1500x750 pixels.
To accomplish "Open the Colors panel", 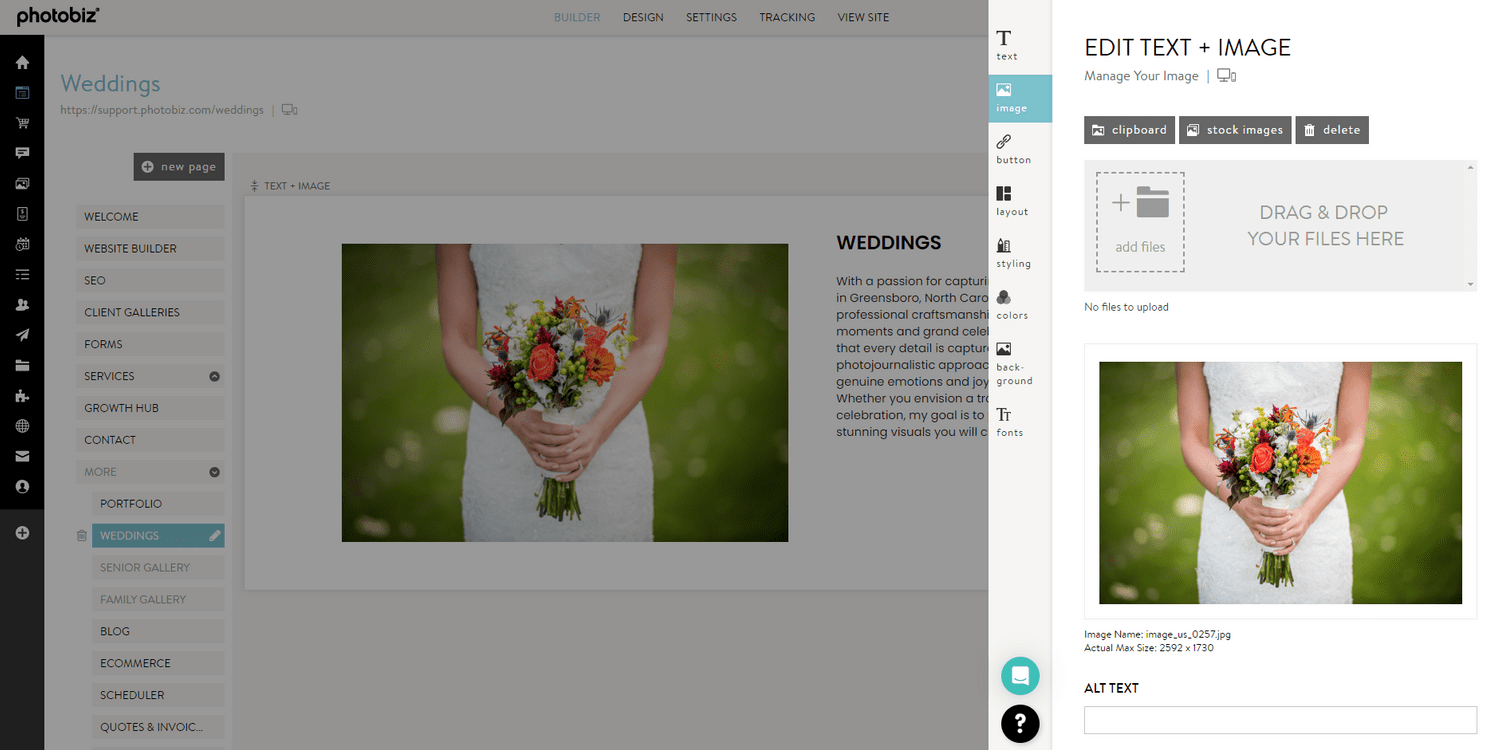I will (1011, 305).
